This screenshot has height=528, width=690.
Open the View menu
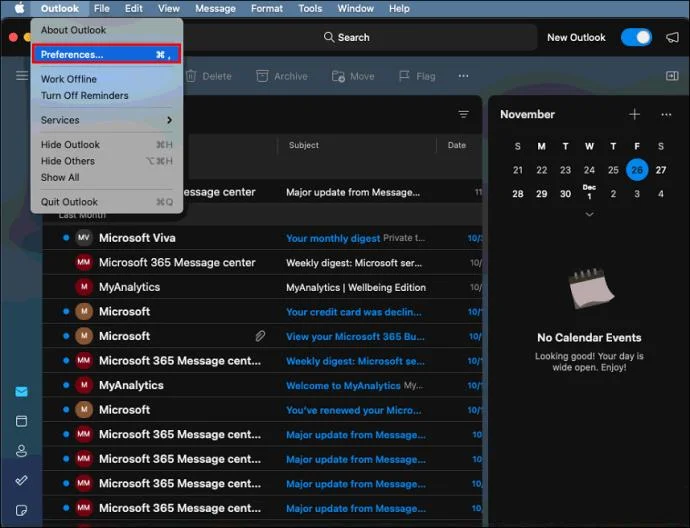pyautogui.click(x=169, y=8)
